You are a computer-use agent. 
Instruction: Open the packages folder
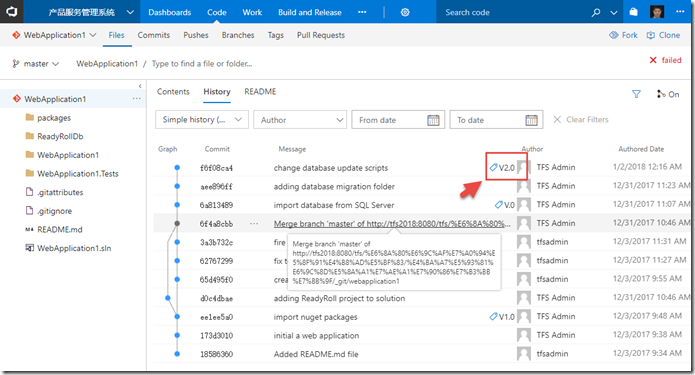pos(54,118)
